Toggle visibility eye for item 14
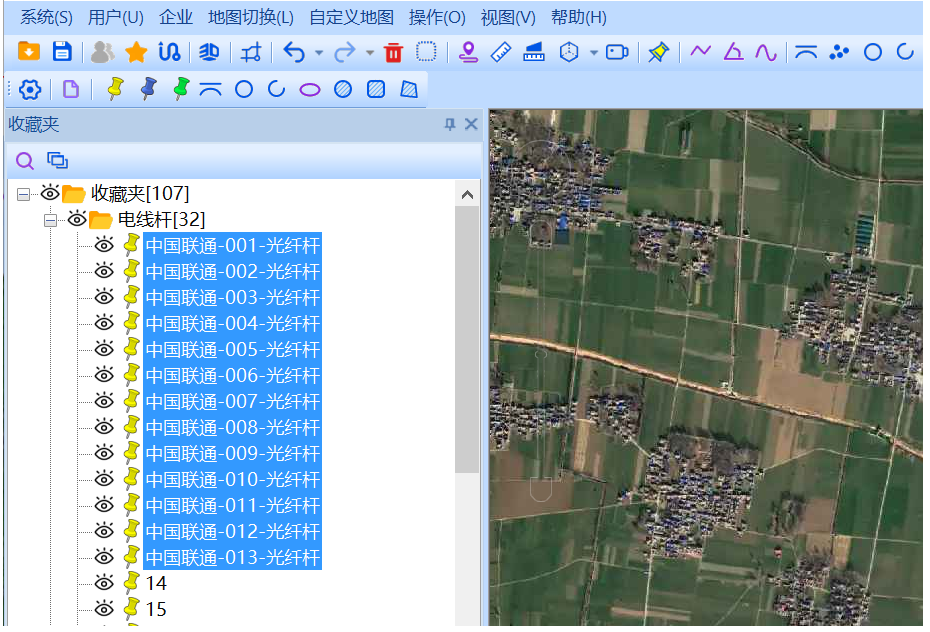Image resolution: width=930 pixels, height=632 pixels. point(104,583)
